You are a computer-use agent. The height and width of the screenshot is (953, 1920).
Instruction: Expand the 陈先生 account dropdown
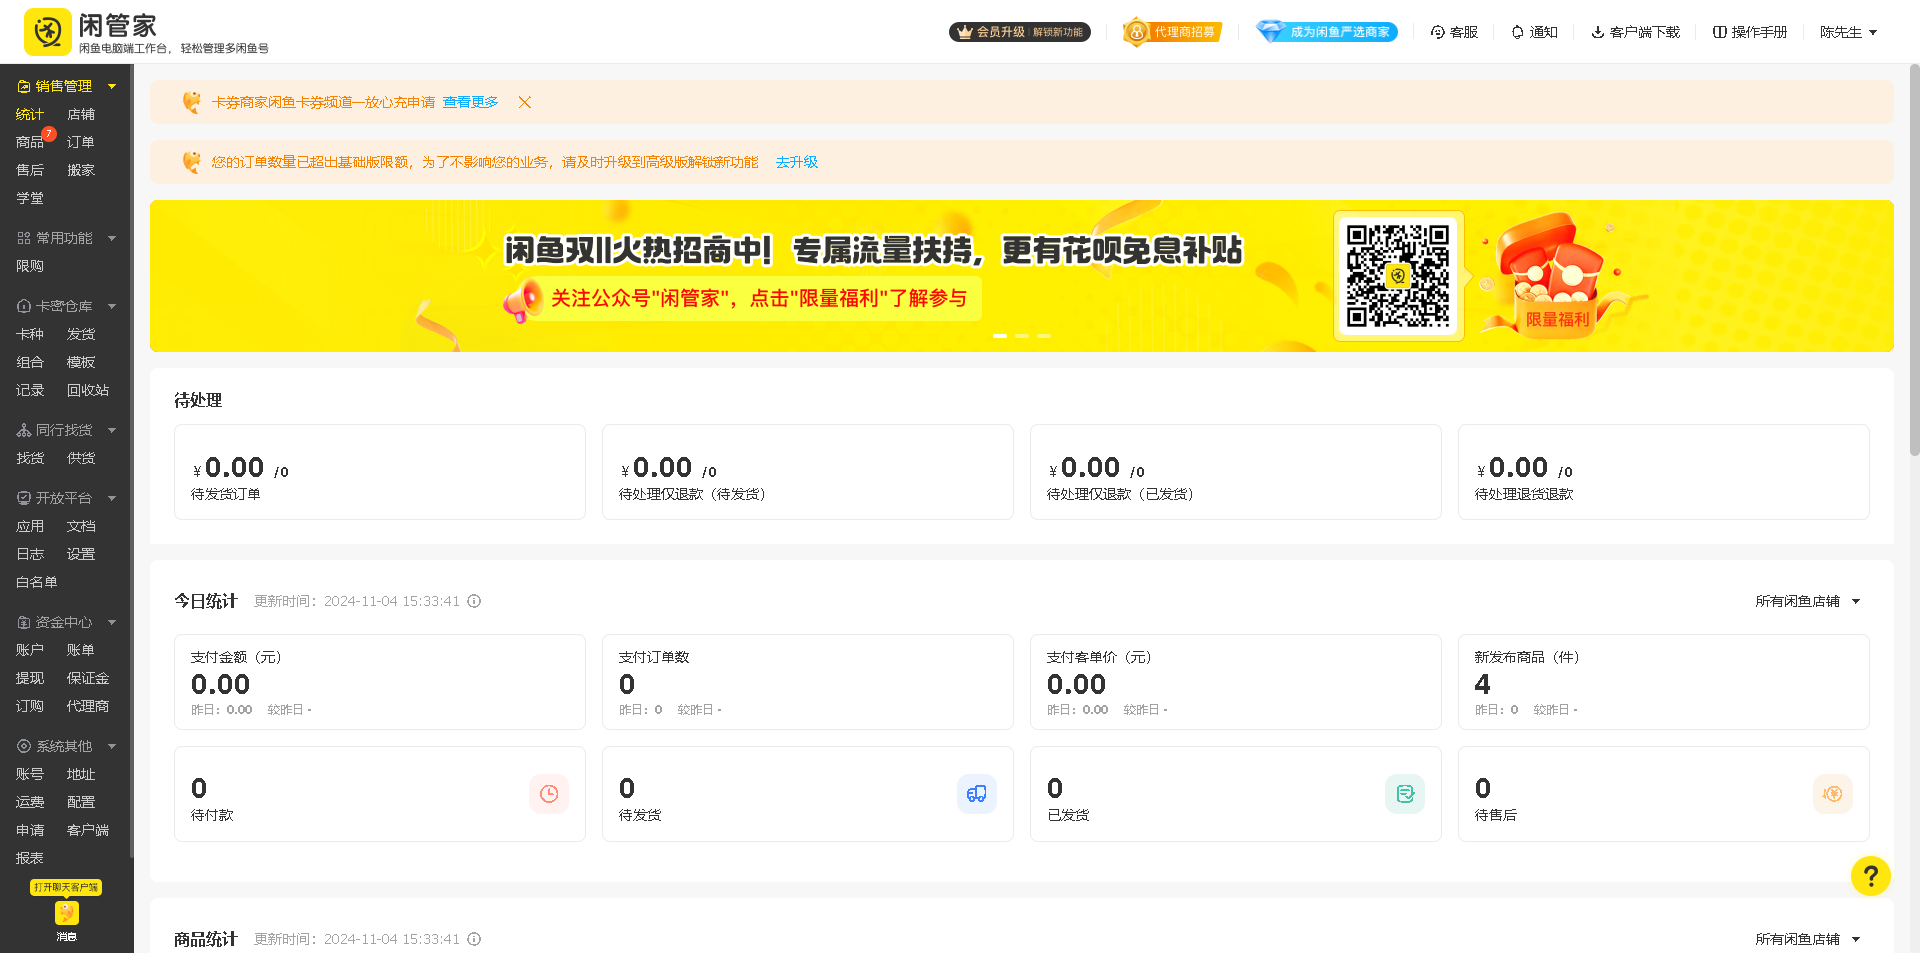point(1848,32)
